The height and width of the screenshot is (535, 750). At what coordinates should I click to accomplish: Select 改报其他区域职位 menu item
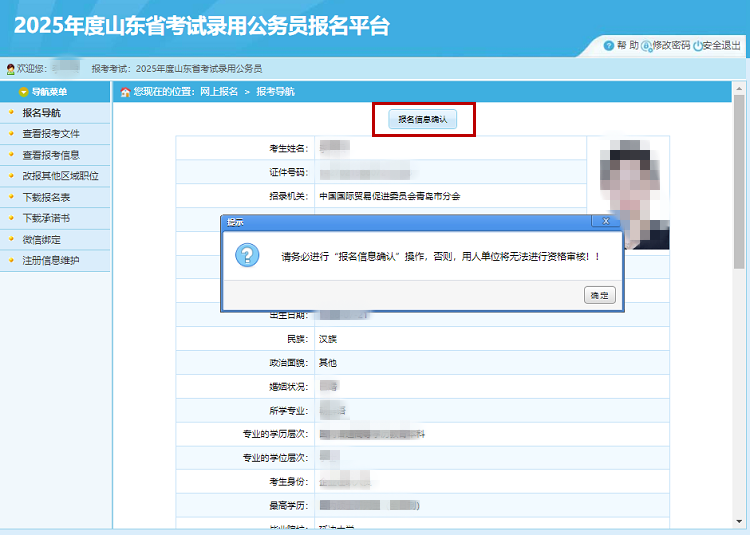55,176
